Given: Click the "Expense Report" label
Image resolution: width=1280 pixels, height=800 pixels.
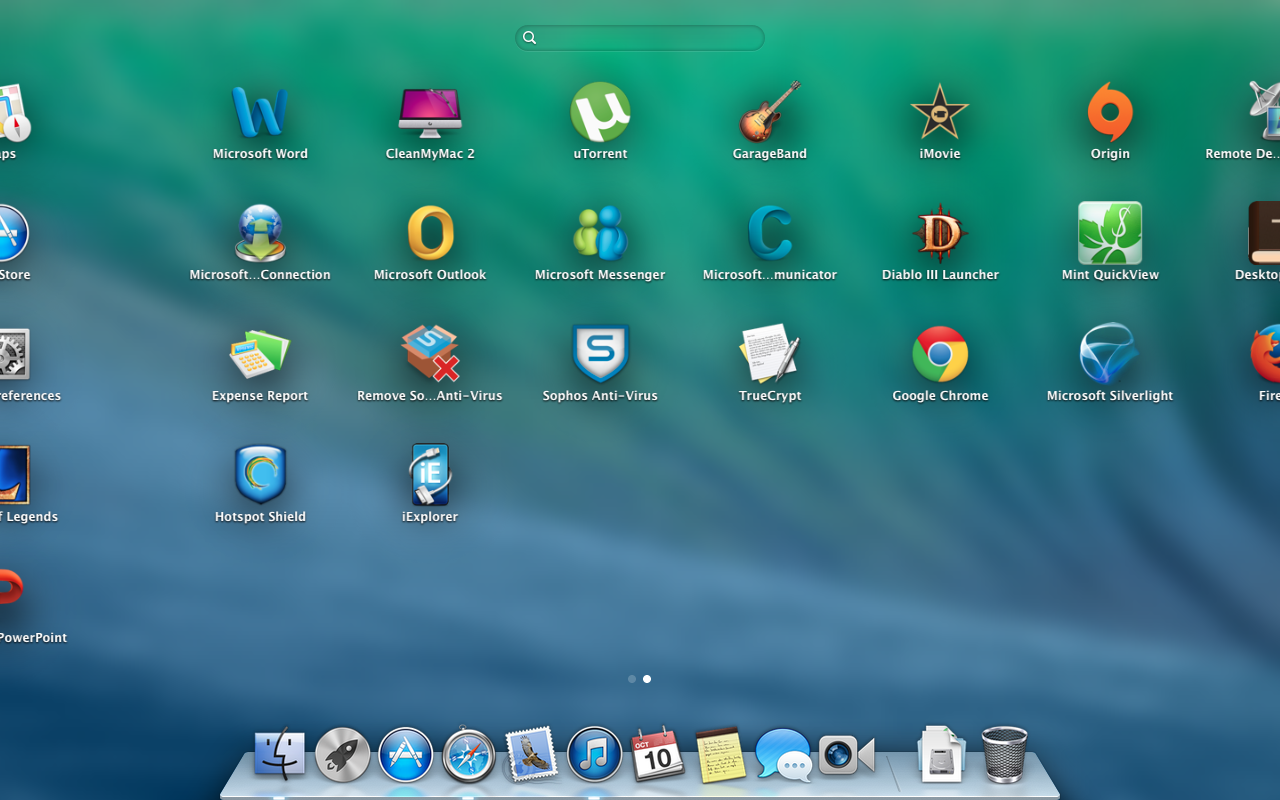Looking at the screenshot, I should point(260,396).
